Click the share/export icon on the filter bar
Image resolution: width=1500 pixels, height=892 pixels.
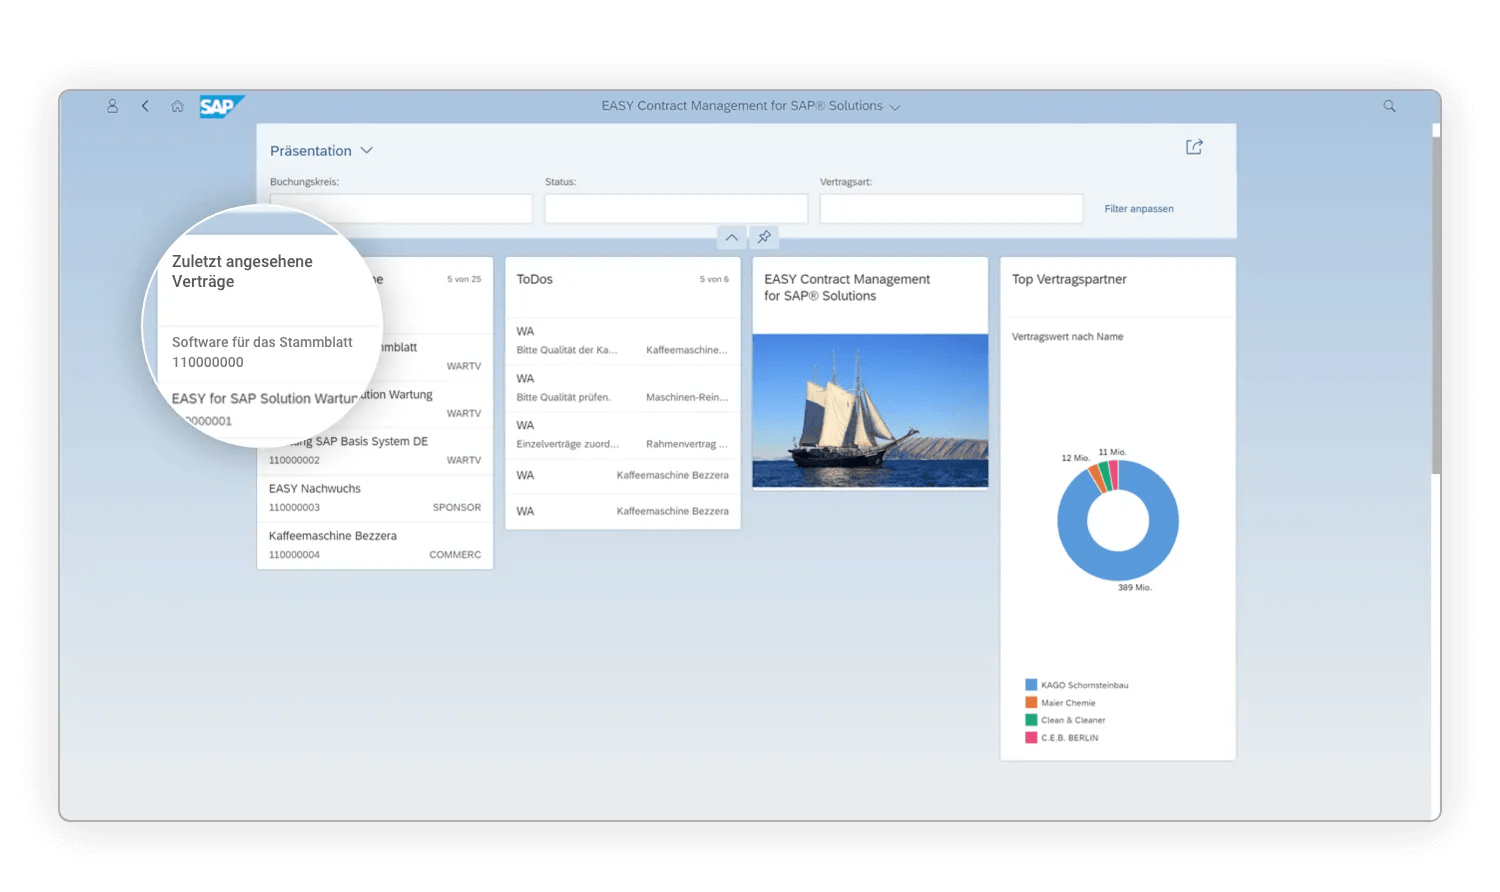tap(1194, 147)
